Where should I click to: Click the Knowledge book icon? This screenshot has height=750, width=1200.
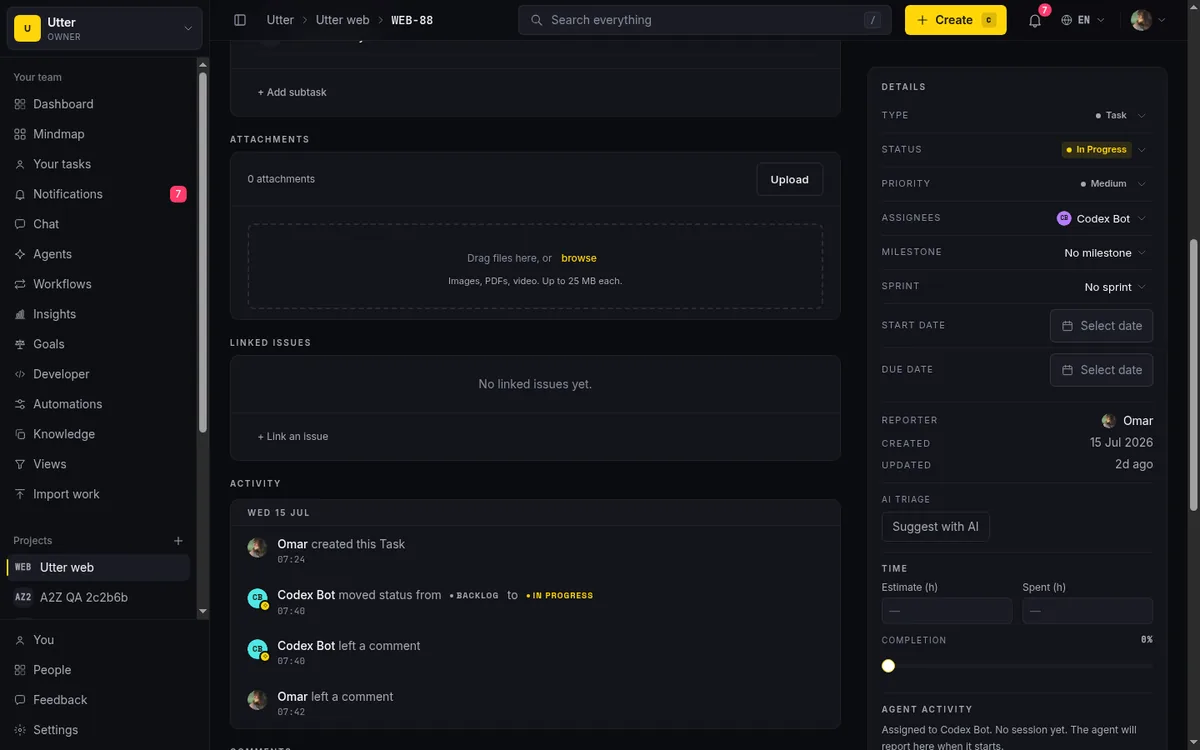click(20, 434)
